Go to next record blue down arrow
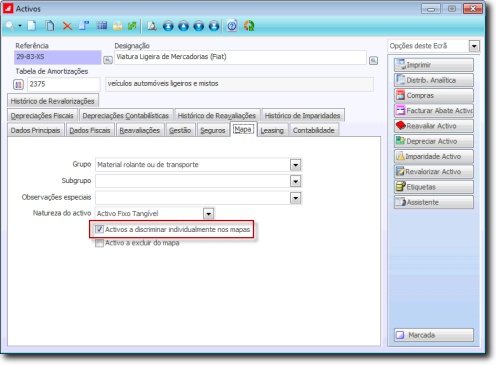 [x=199, y=26]
